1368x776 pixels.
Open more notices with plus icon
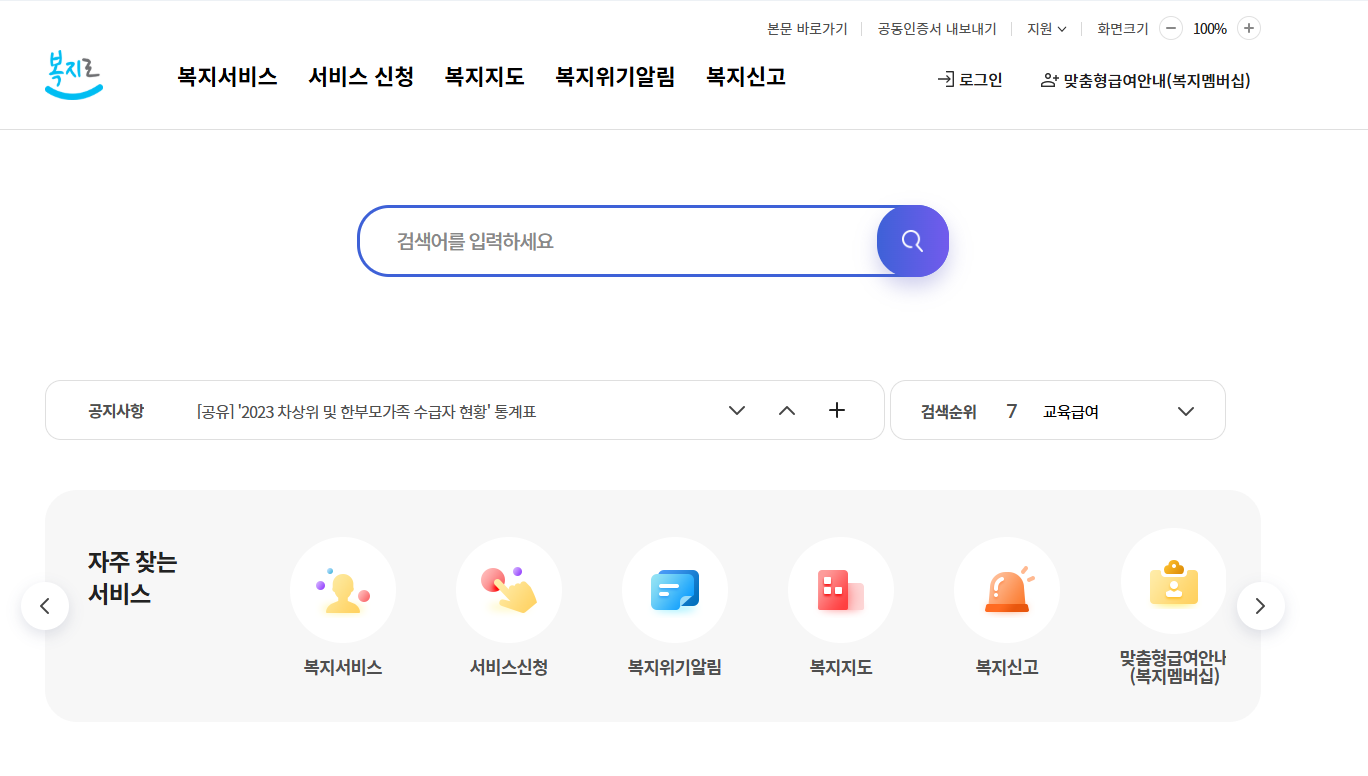pos(837,410)
